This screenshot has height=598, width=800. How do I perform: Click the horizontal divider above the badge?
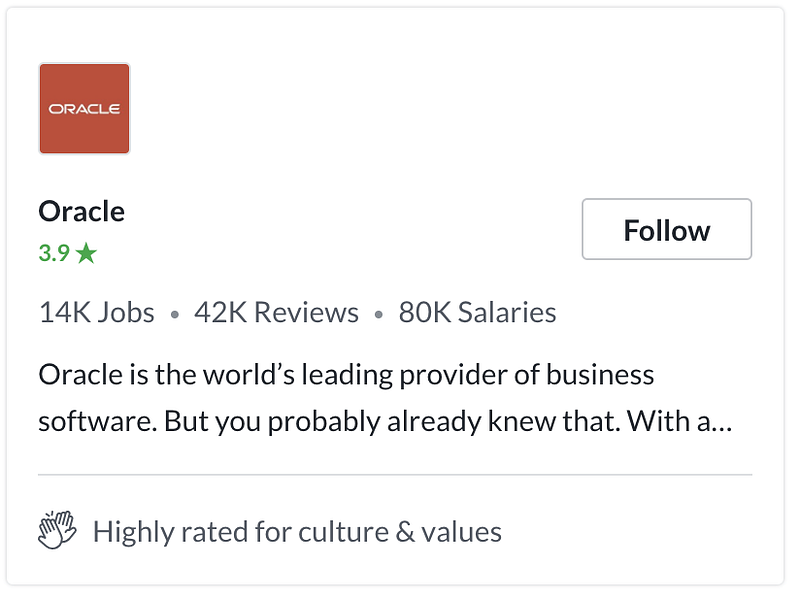coord(395,474)
